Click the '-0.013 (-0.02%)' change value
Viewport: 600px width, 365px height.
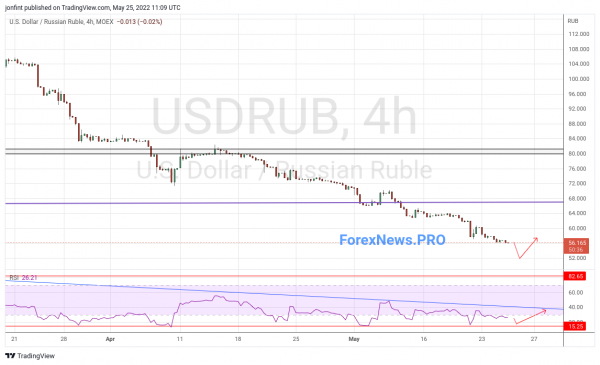pos(139,22)
